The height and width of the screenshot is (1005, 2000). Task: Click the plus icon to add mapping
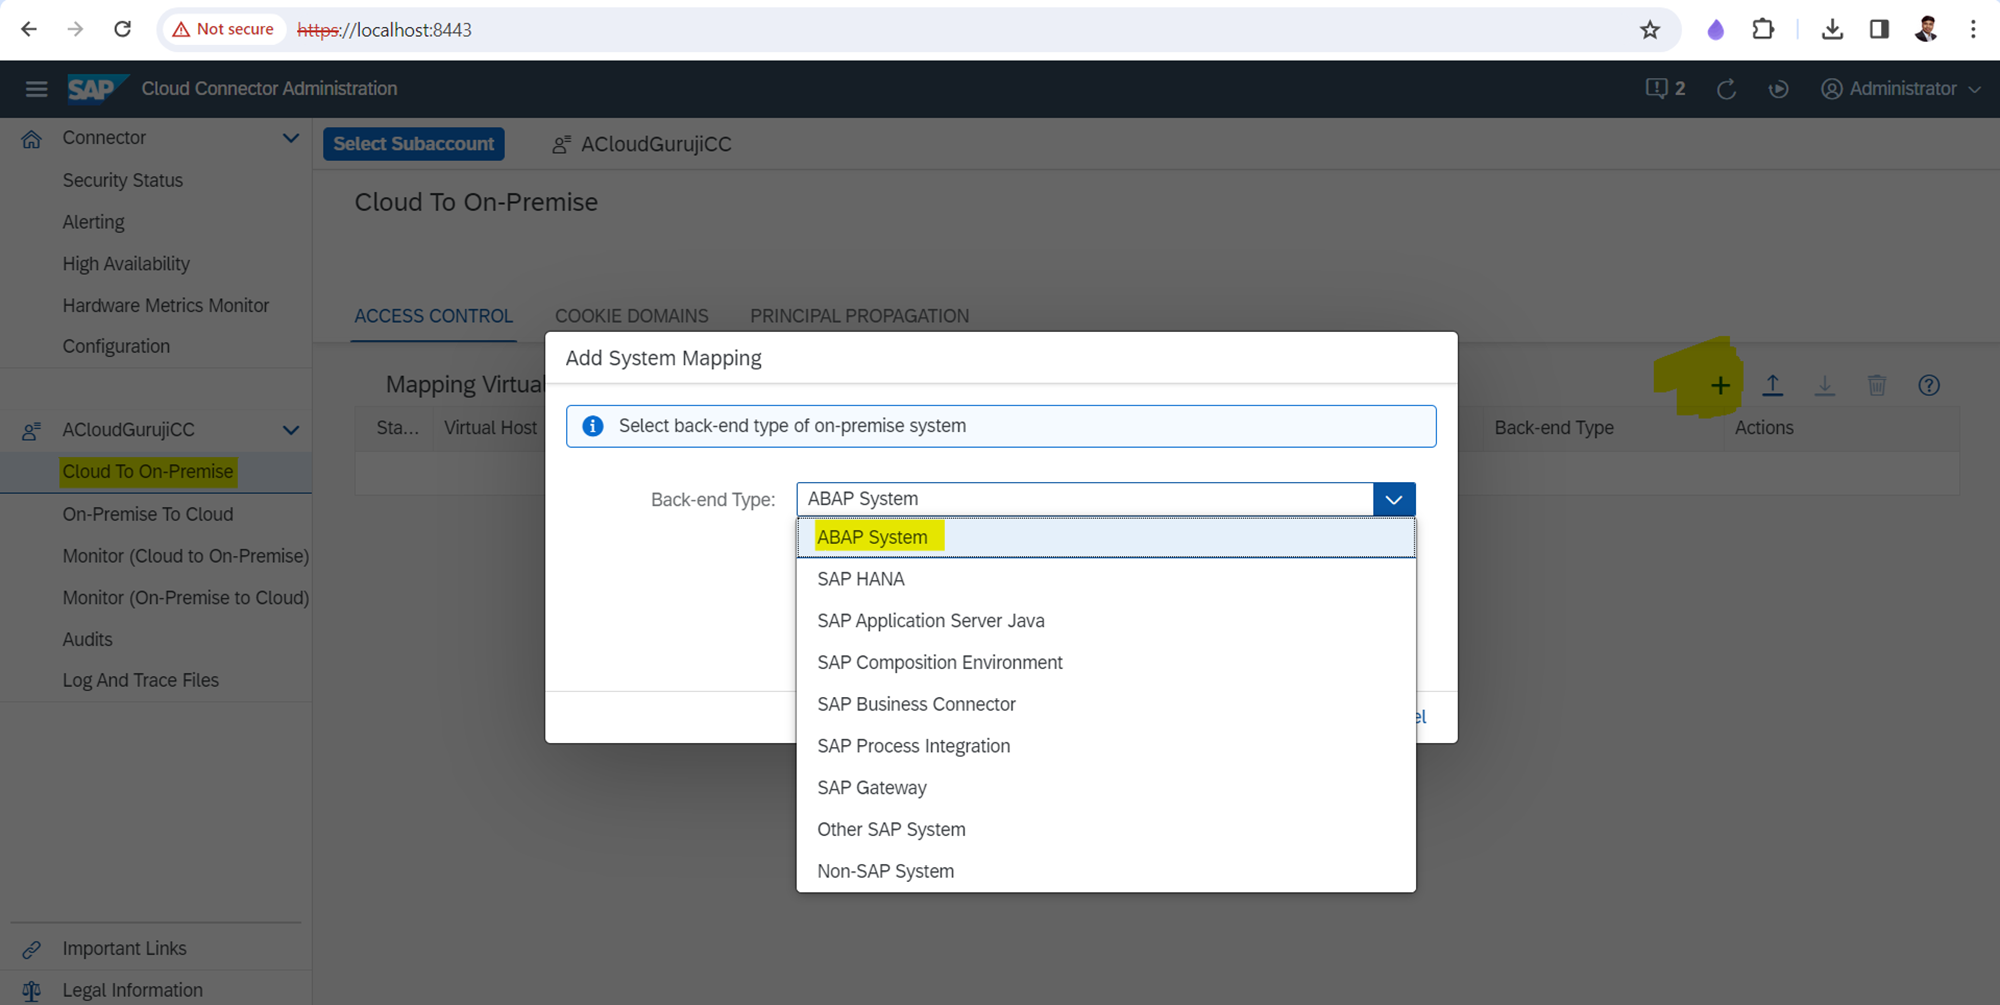coord(1720,386)
